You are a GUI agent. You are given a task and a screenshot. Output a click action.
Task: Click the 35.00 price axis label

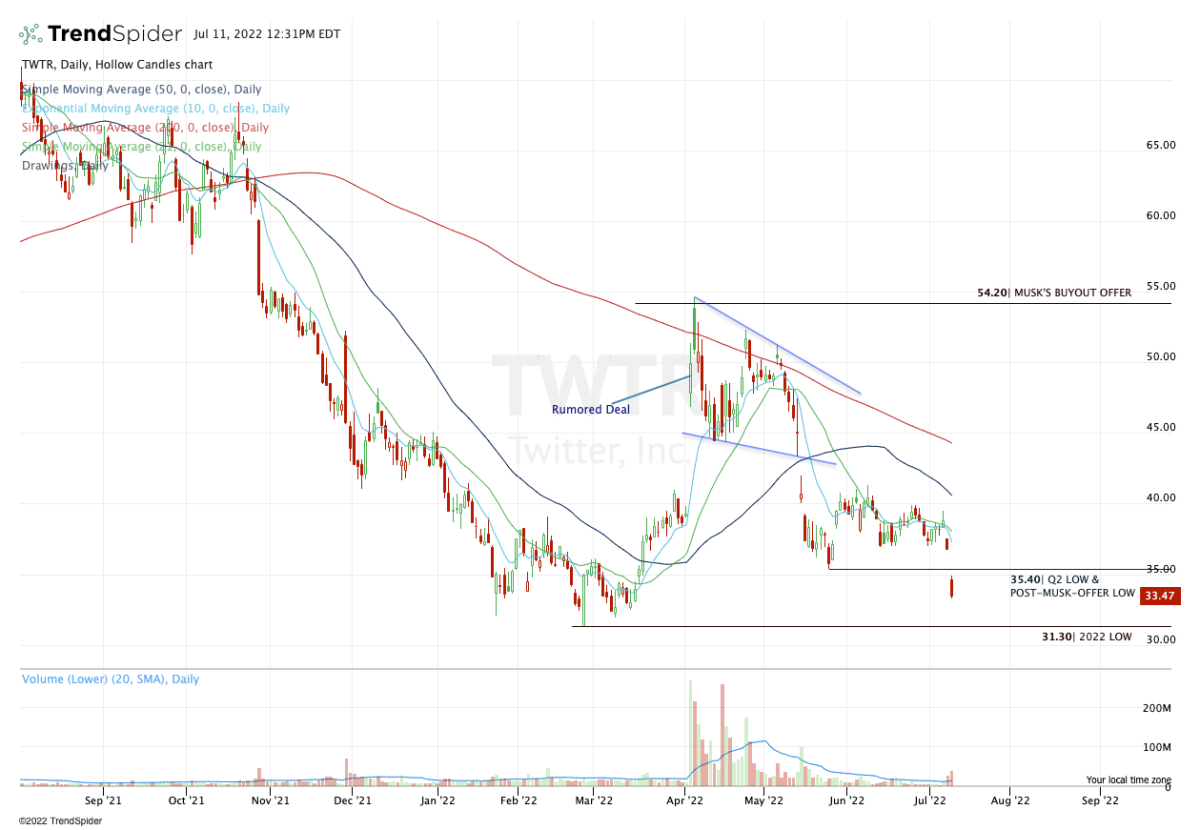tap(1161, 569)
